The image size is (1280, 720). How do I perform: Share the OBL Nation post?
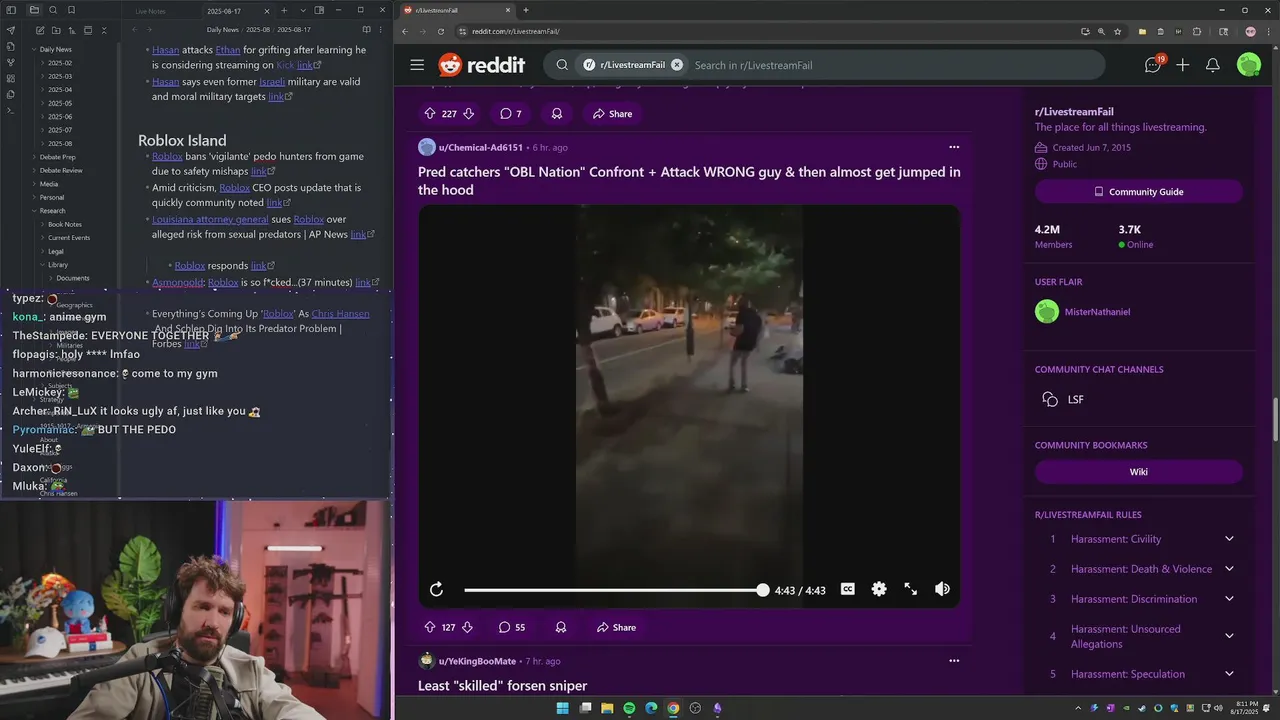pyautogui.click(x=616, y=627)
